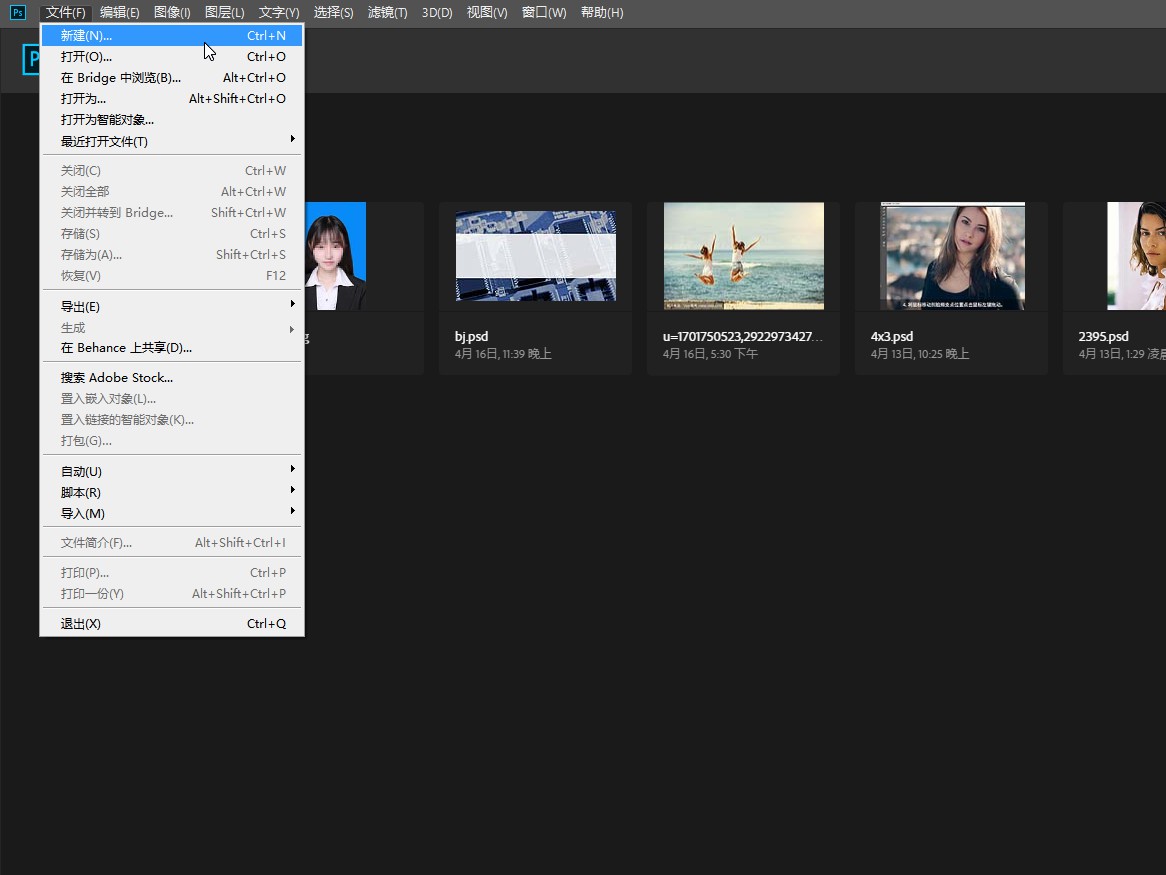Open the 3D(D) menu
1166x875 pixels.
click(437, 13)
